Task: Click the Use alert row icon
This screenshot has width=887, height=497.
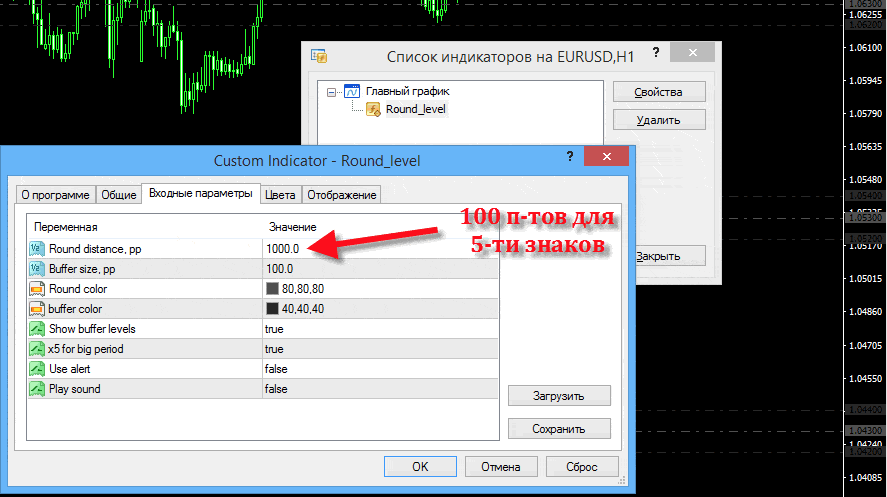Action: [37, 368]
